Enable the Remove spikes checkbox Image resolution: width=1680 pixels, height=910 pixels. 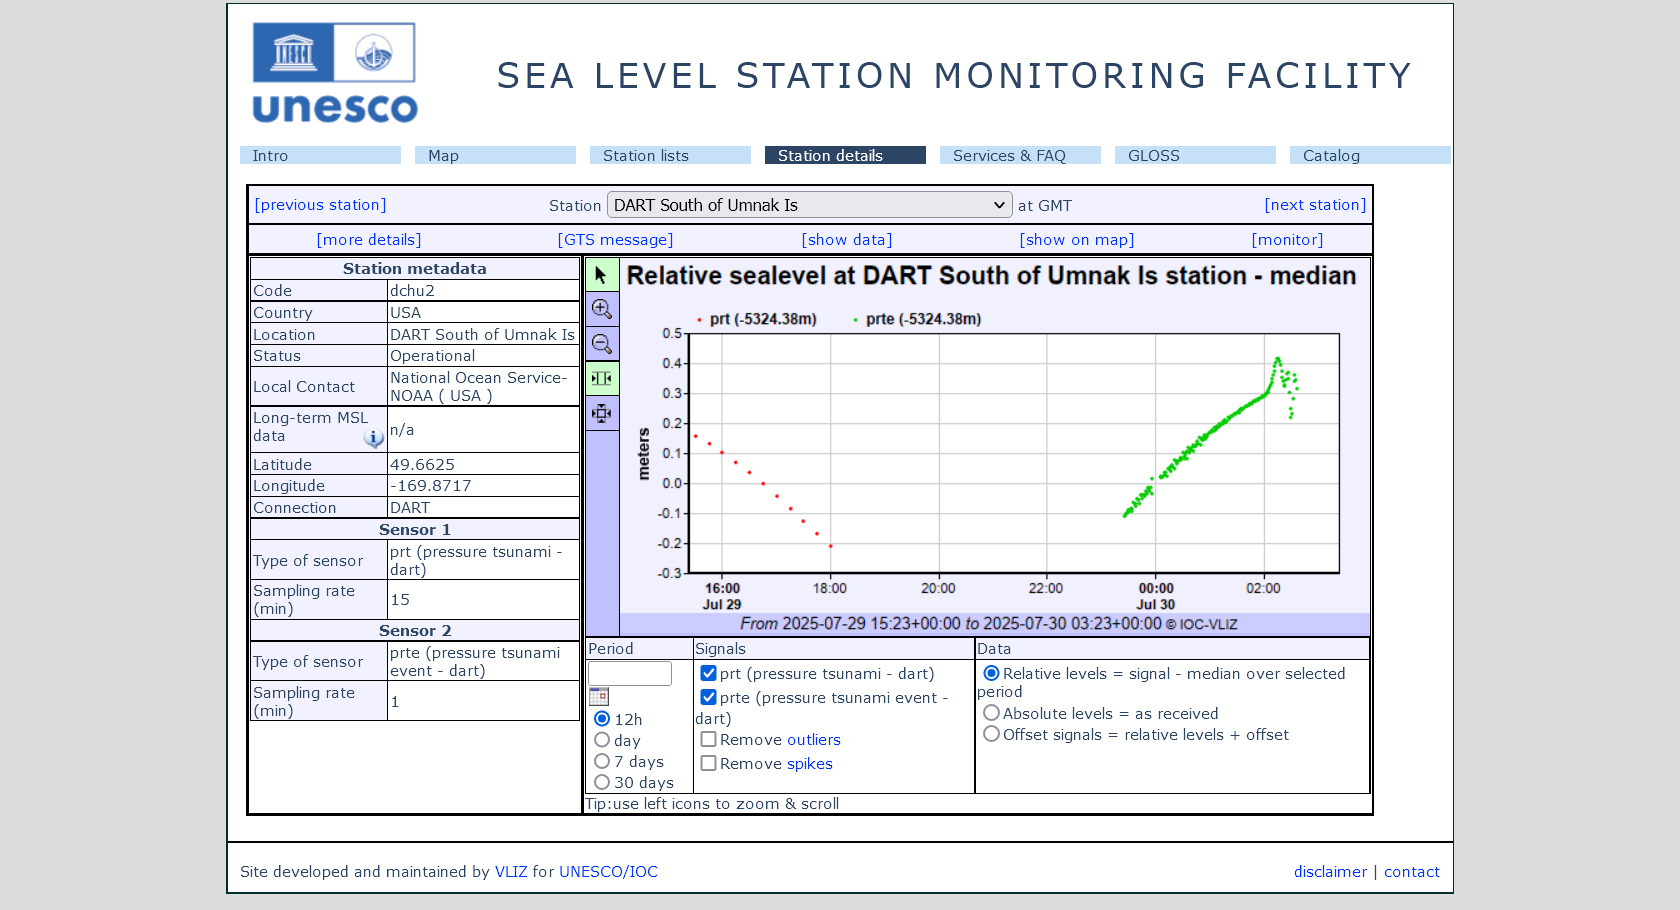tap(708, 763)
